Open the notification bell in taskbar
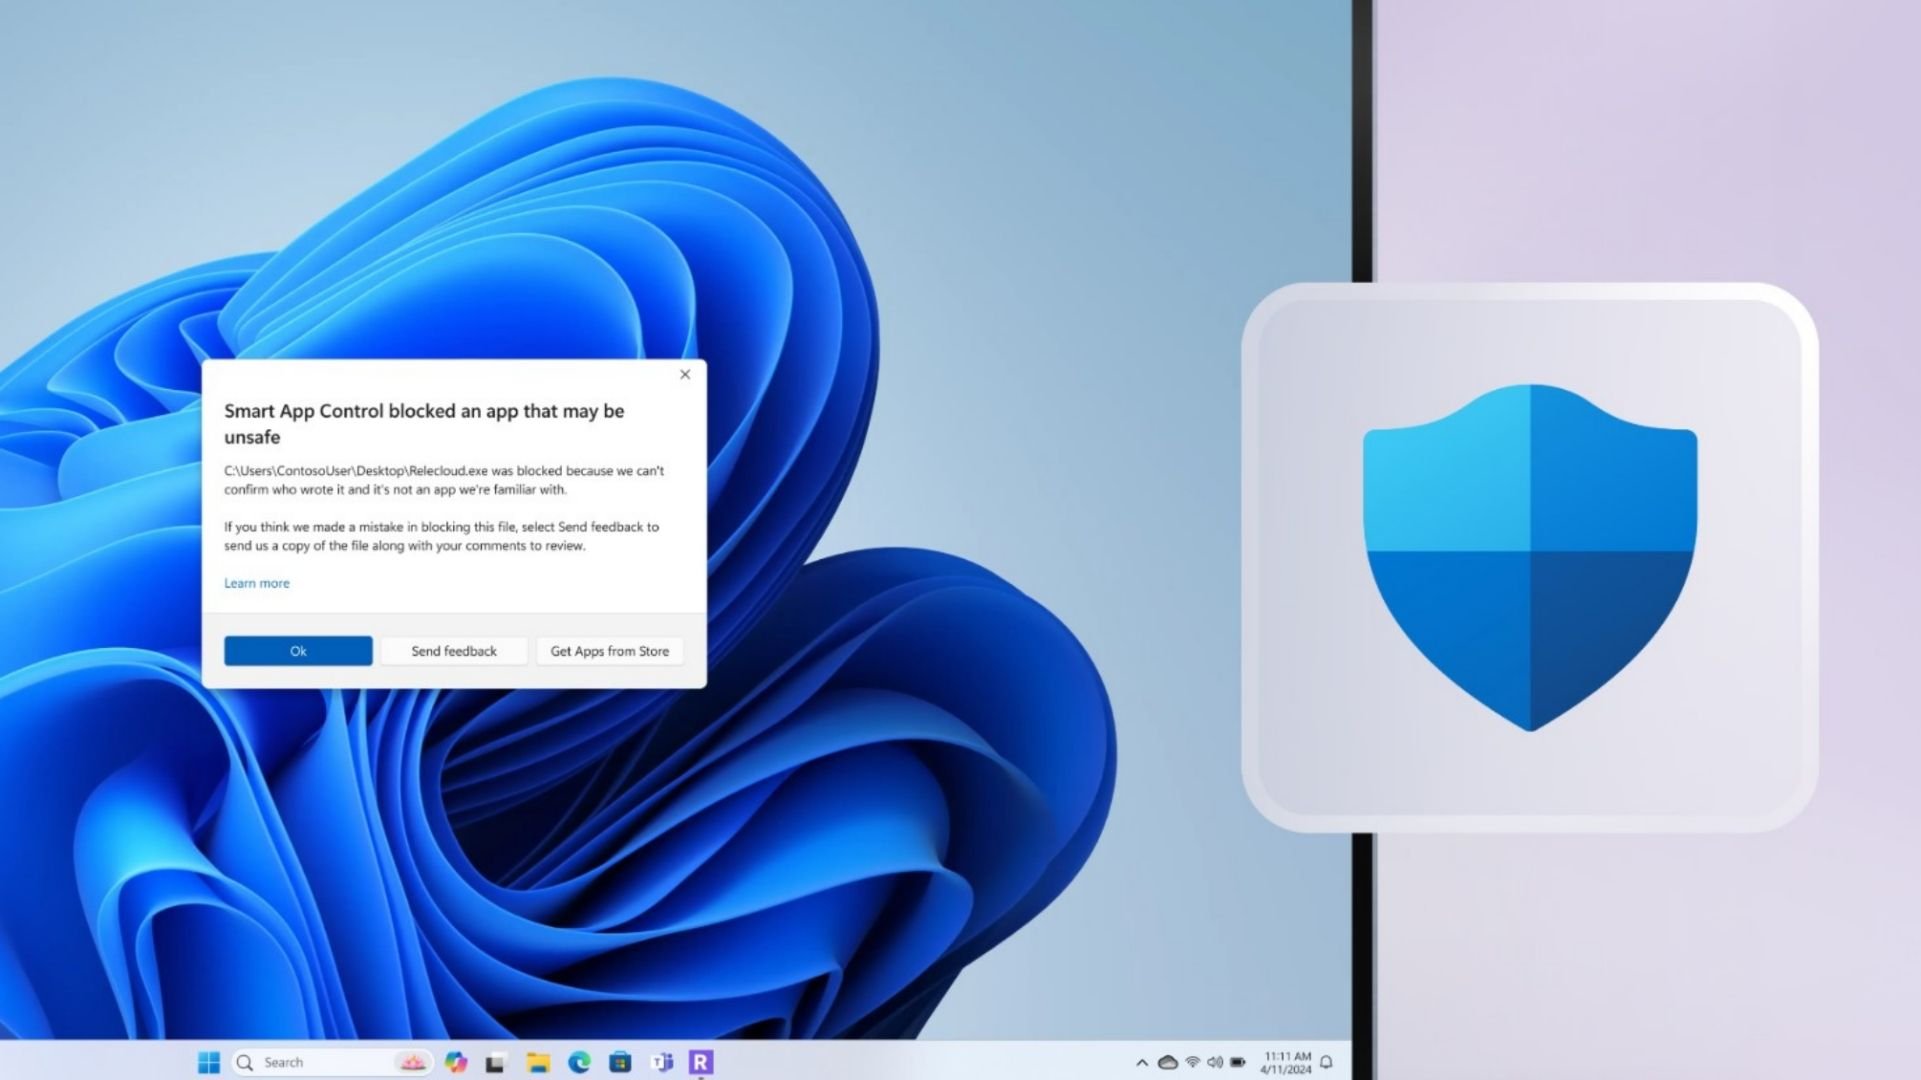This screenshot has width=1921, height=1080. pos(1327,1062)
